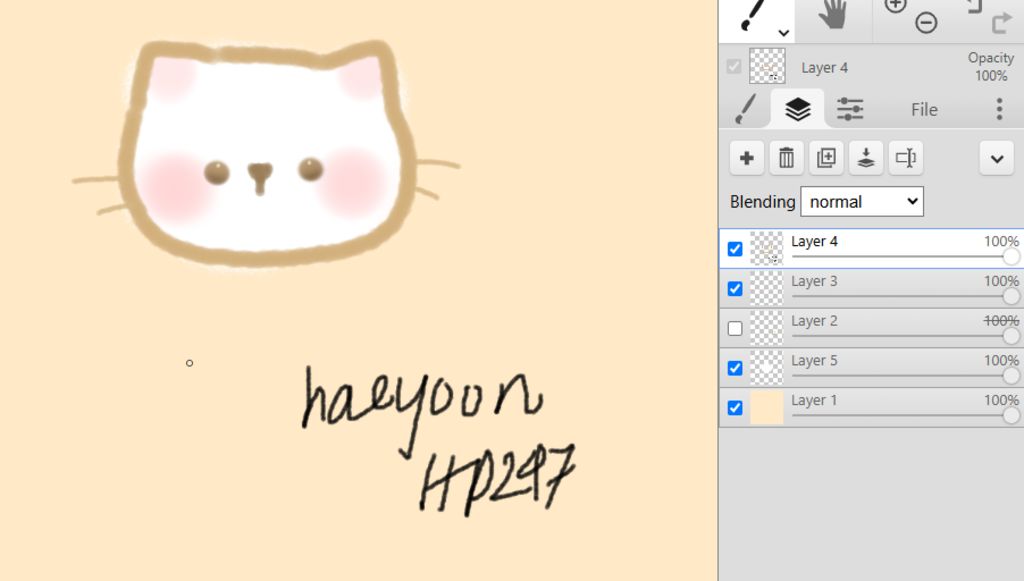Add a new layer with plus button
1024x581 pixels.
pyautogui.click(x=746, y=158)
